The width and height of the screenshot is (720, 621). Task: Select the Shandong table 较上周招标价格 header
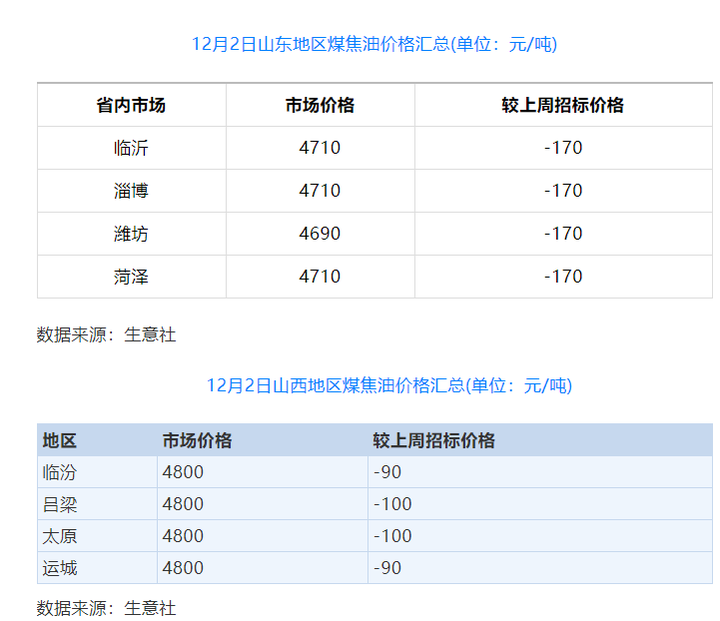pos(563,105)
